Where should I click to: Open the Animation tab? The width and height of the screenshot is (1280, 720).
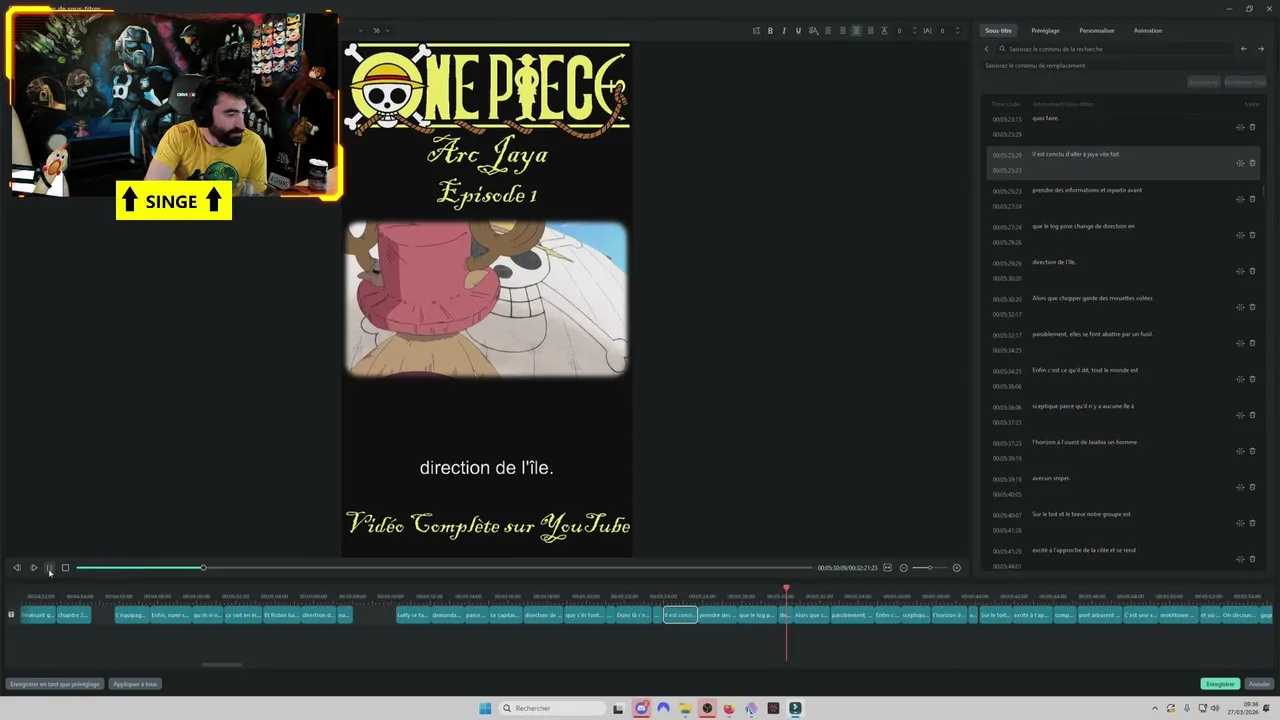(x=1148, y=31)
